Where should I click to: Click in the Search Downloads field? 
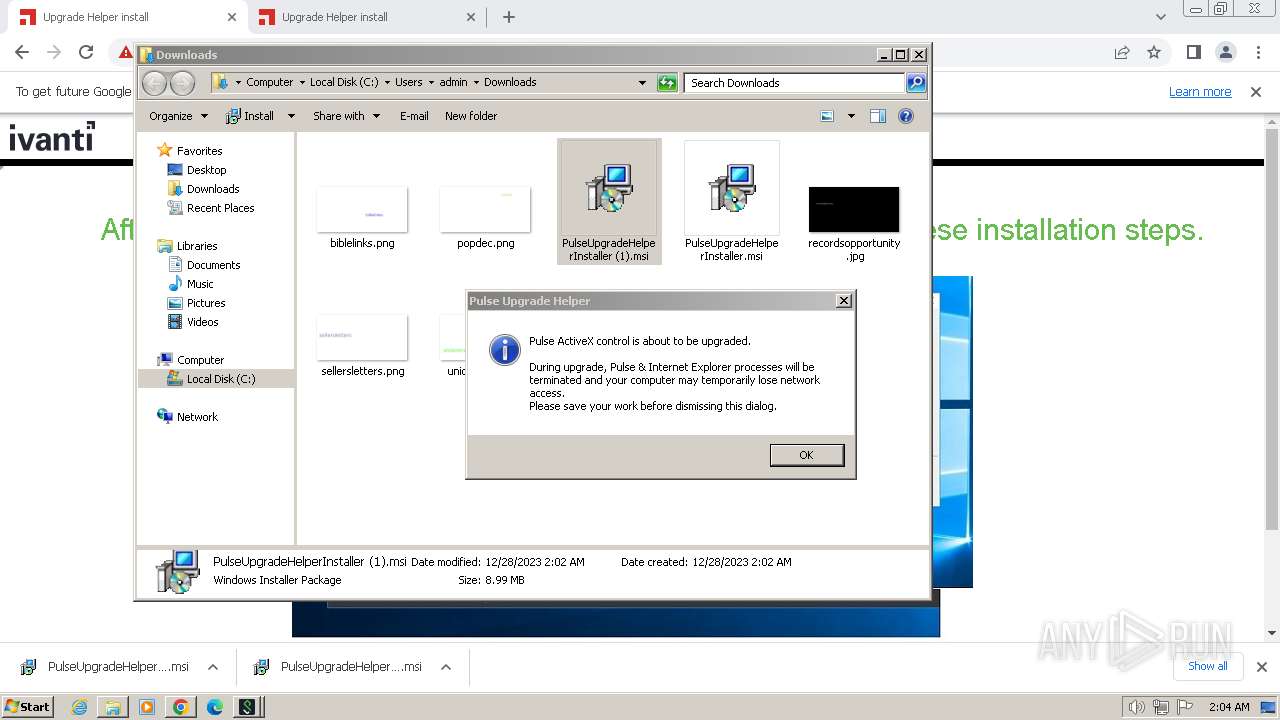pos(795,83)
